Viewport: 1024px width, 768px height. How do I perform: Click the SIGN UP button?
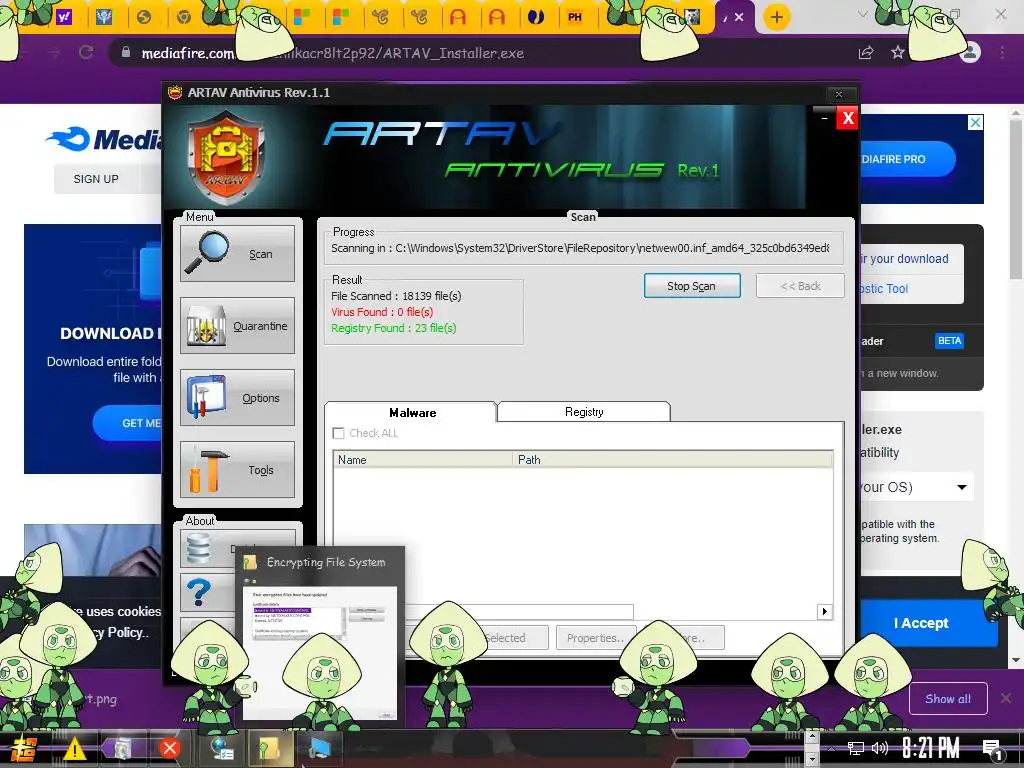point(96,179)
